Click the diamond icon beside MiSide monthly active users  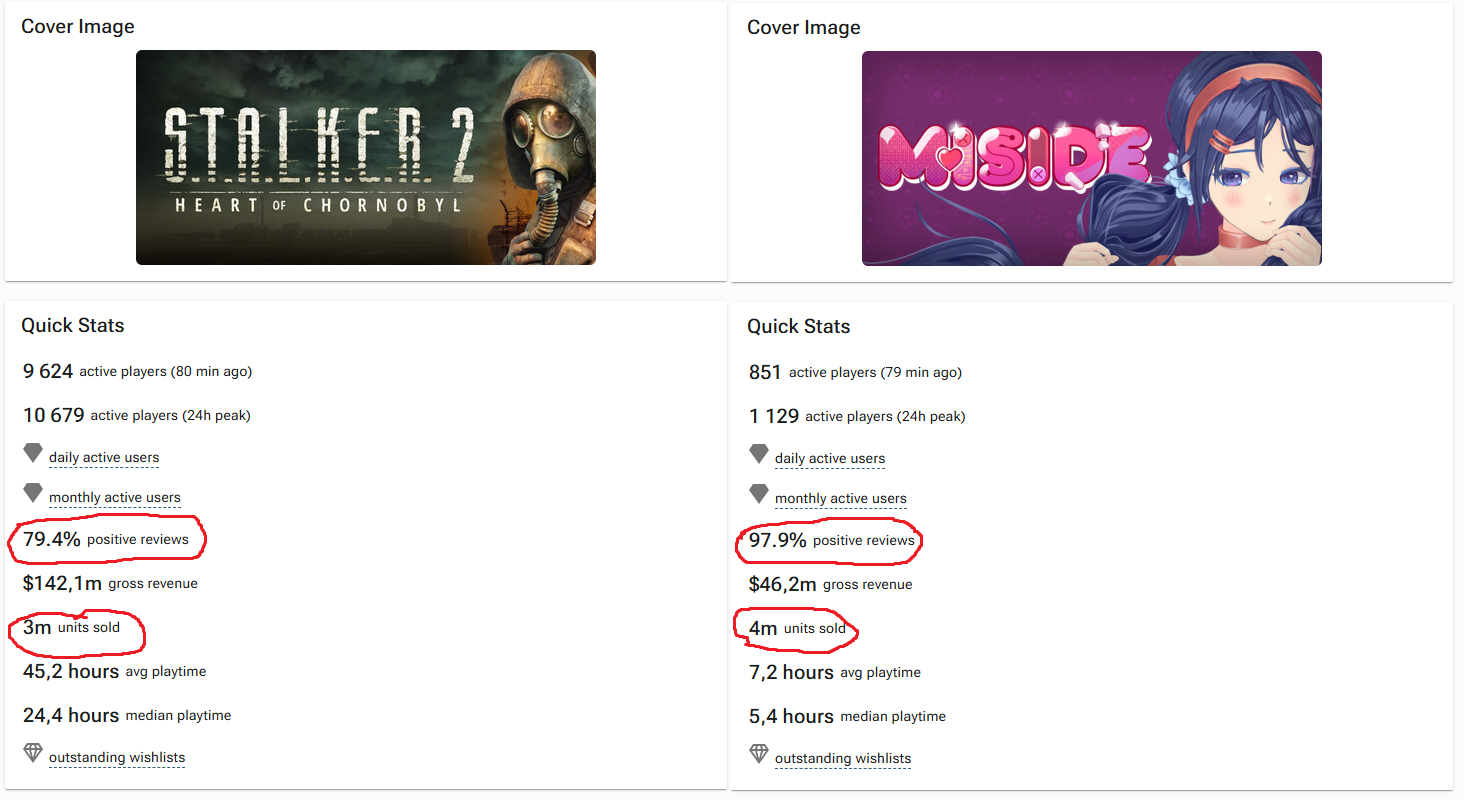click(759, 495)
